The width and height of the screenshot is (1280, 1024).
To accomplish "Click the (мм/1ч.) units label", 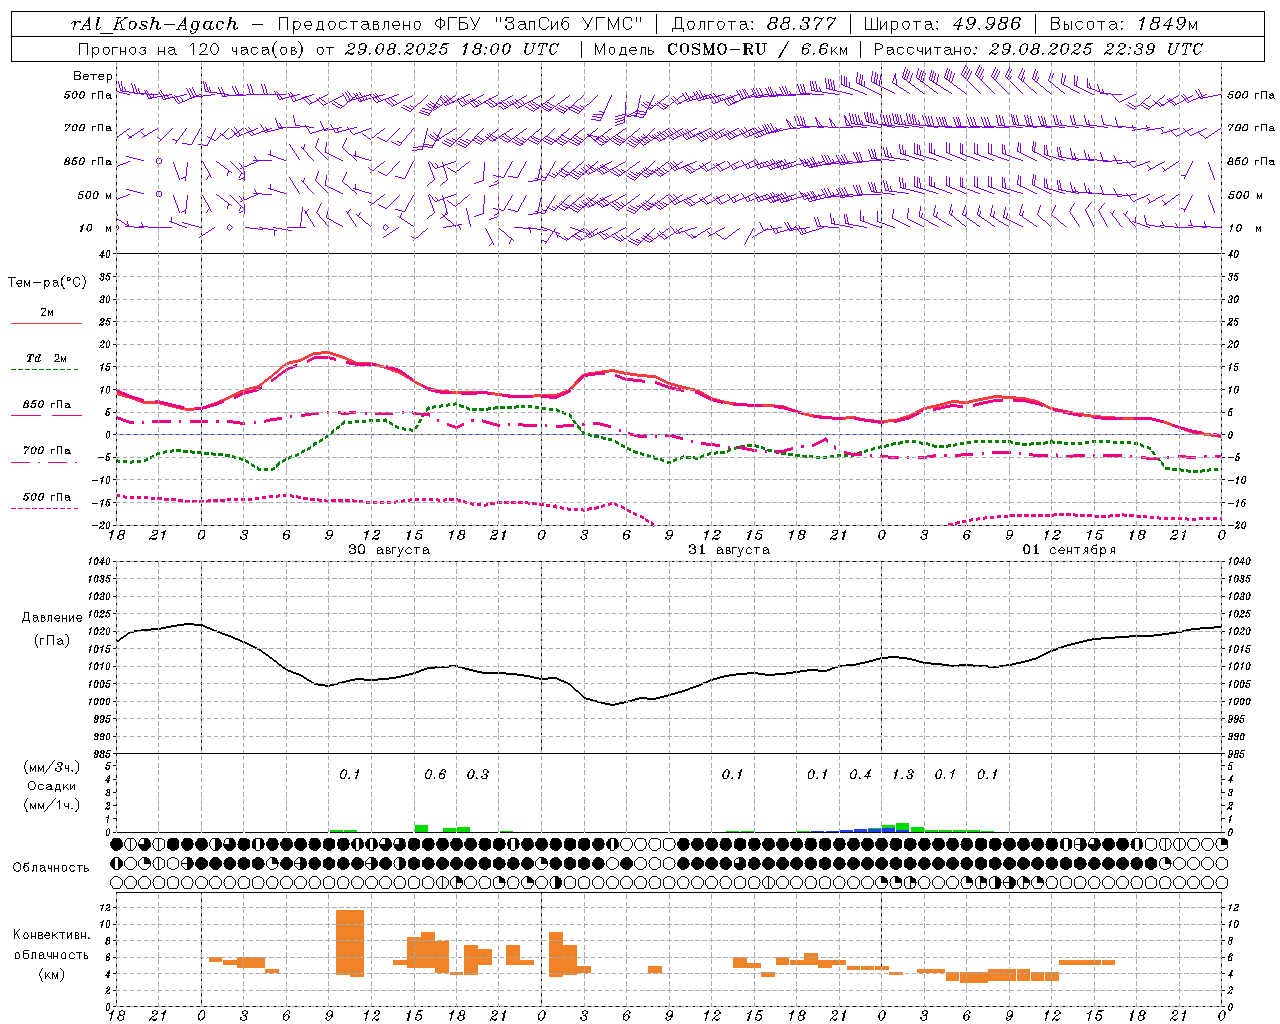I will (x=52, y=805).
